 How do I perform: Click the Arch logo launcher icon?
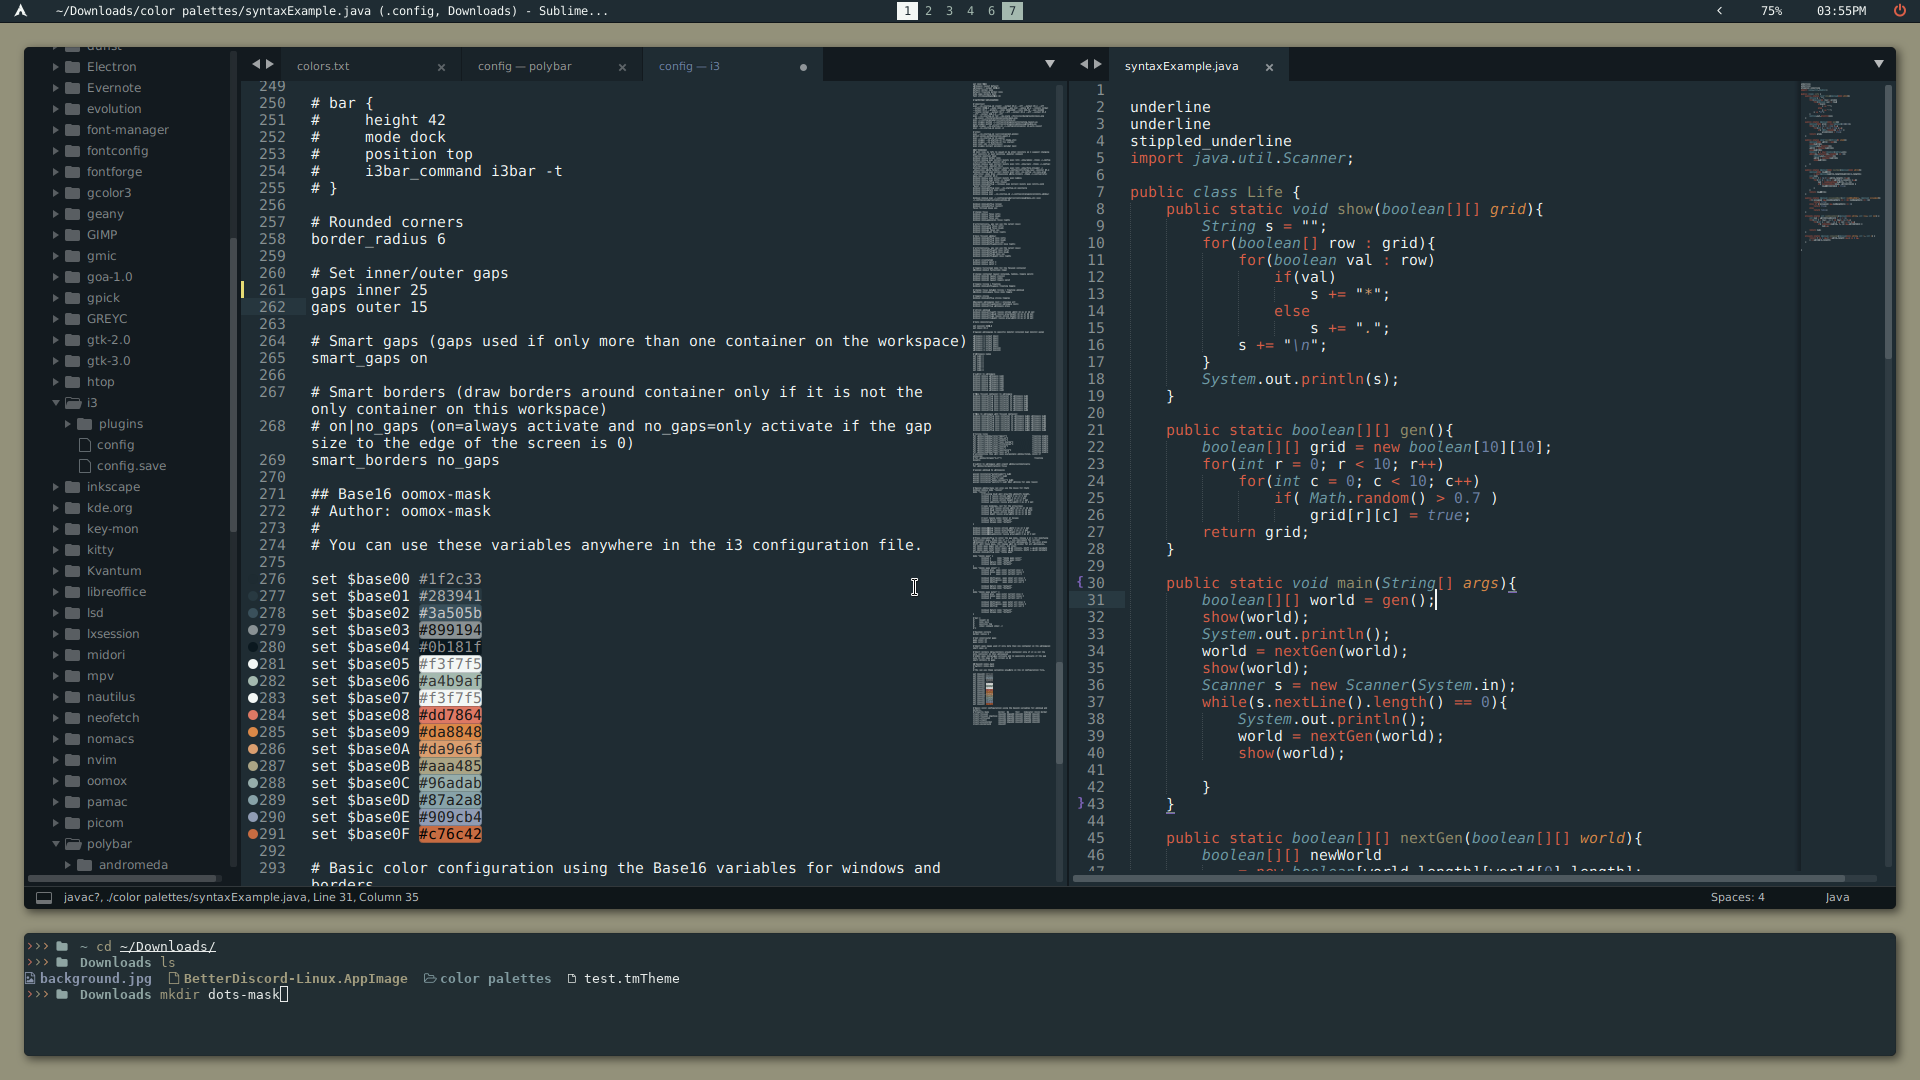20,11
